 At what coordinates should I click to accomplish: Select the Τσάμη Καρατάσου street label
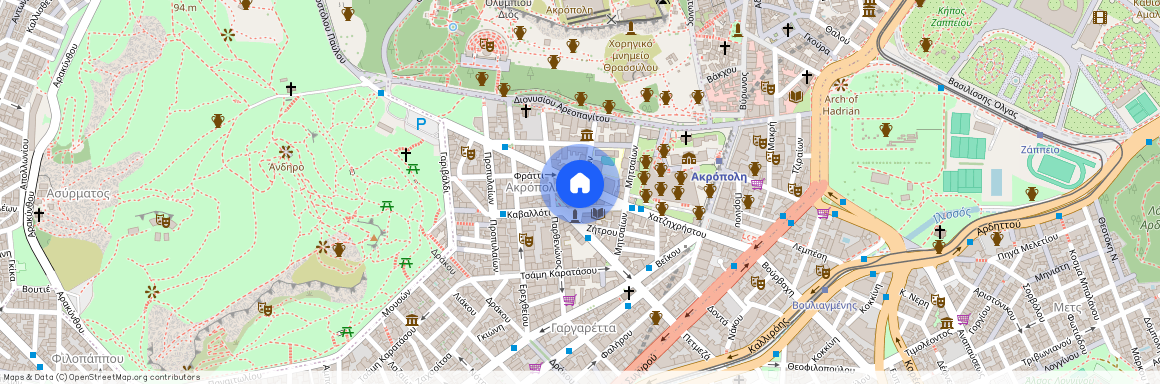(x=558, y=272)
